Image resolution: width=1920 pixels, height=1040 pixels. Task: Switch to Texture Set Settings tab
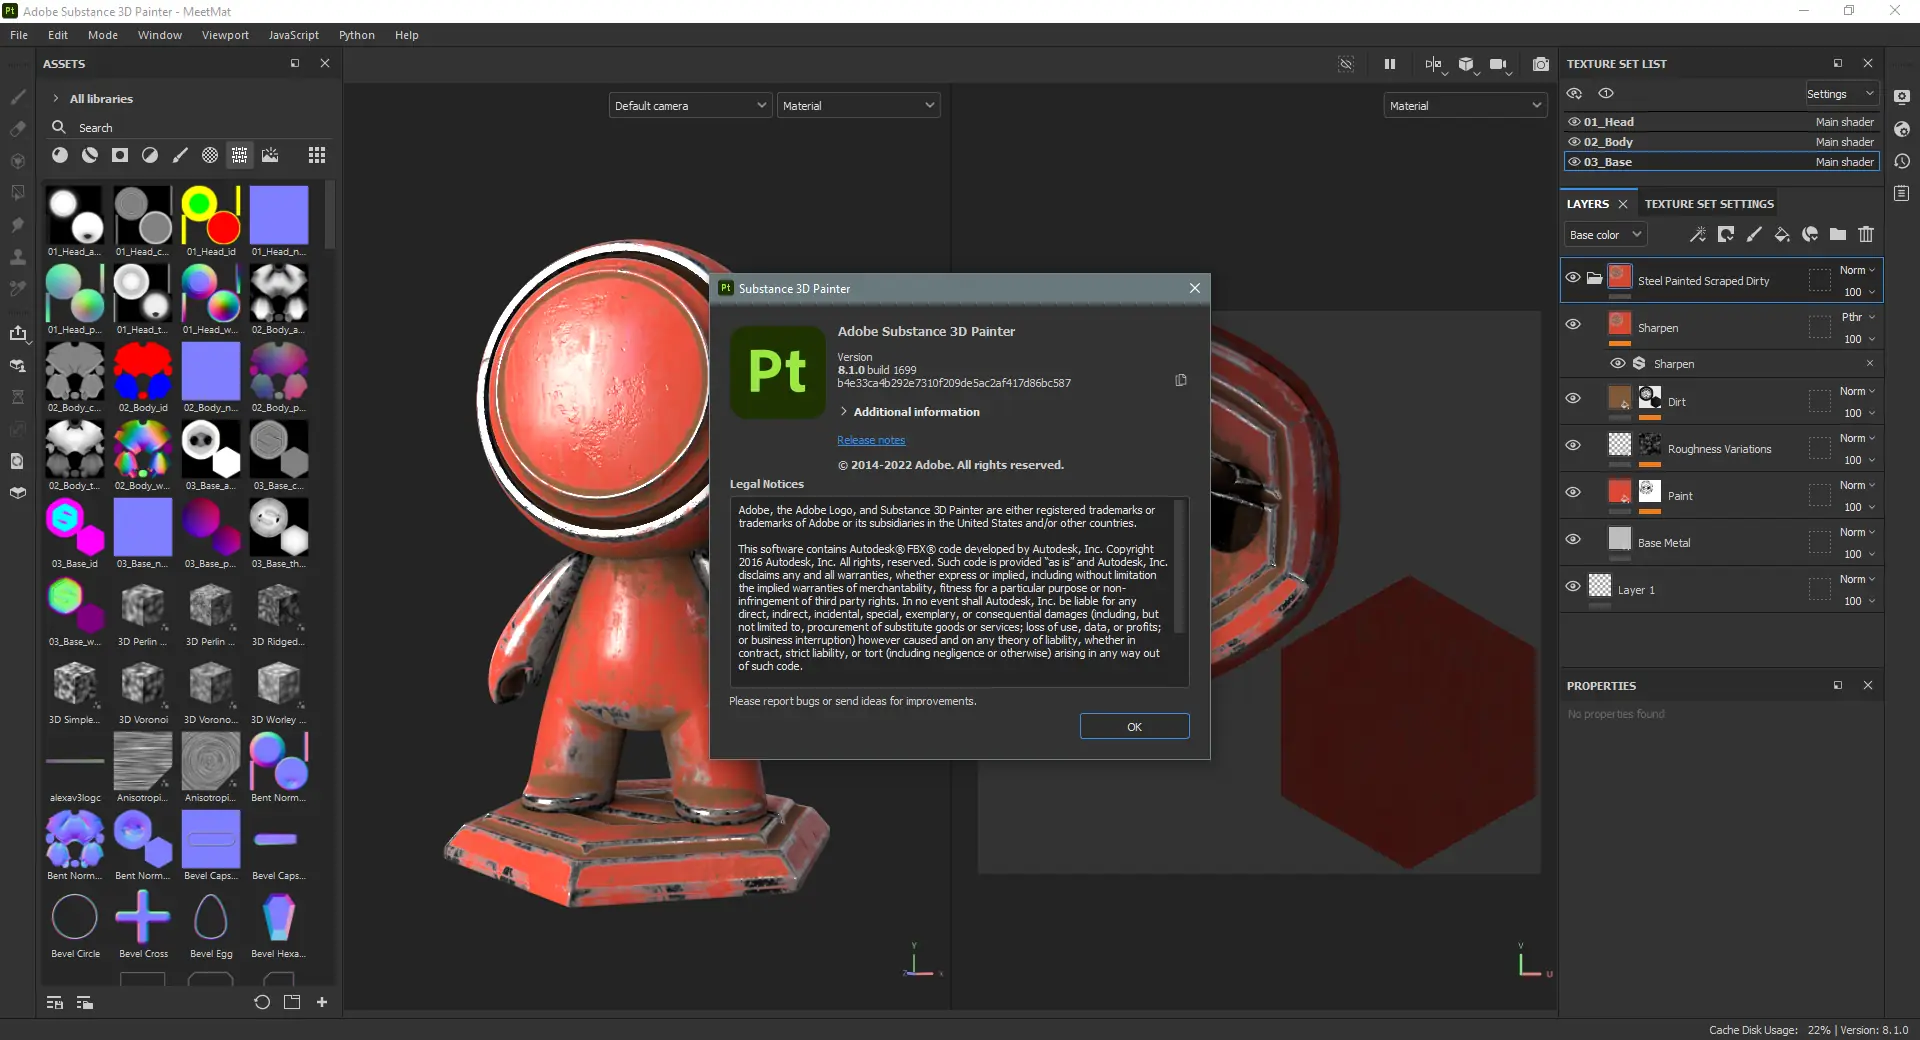[1709, 204]
